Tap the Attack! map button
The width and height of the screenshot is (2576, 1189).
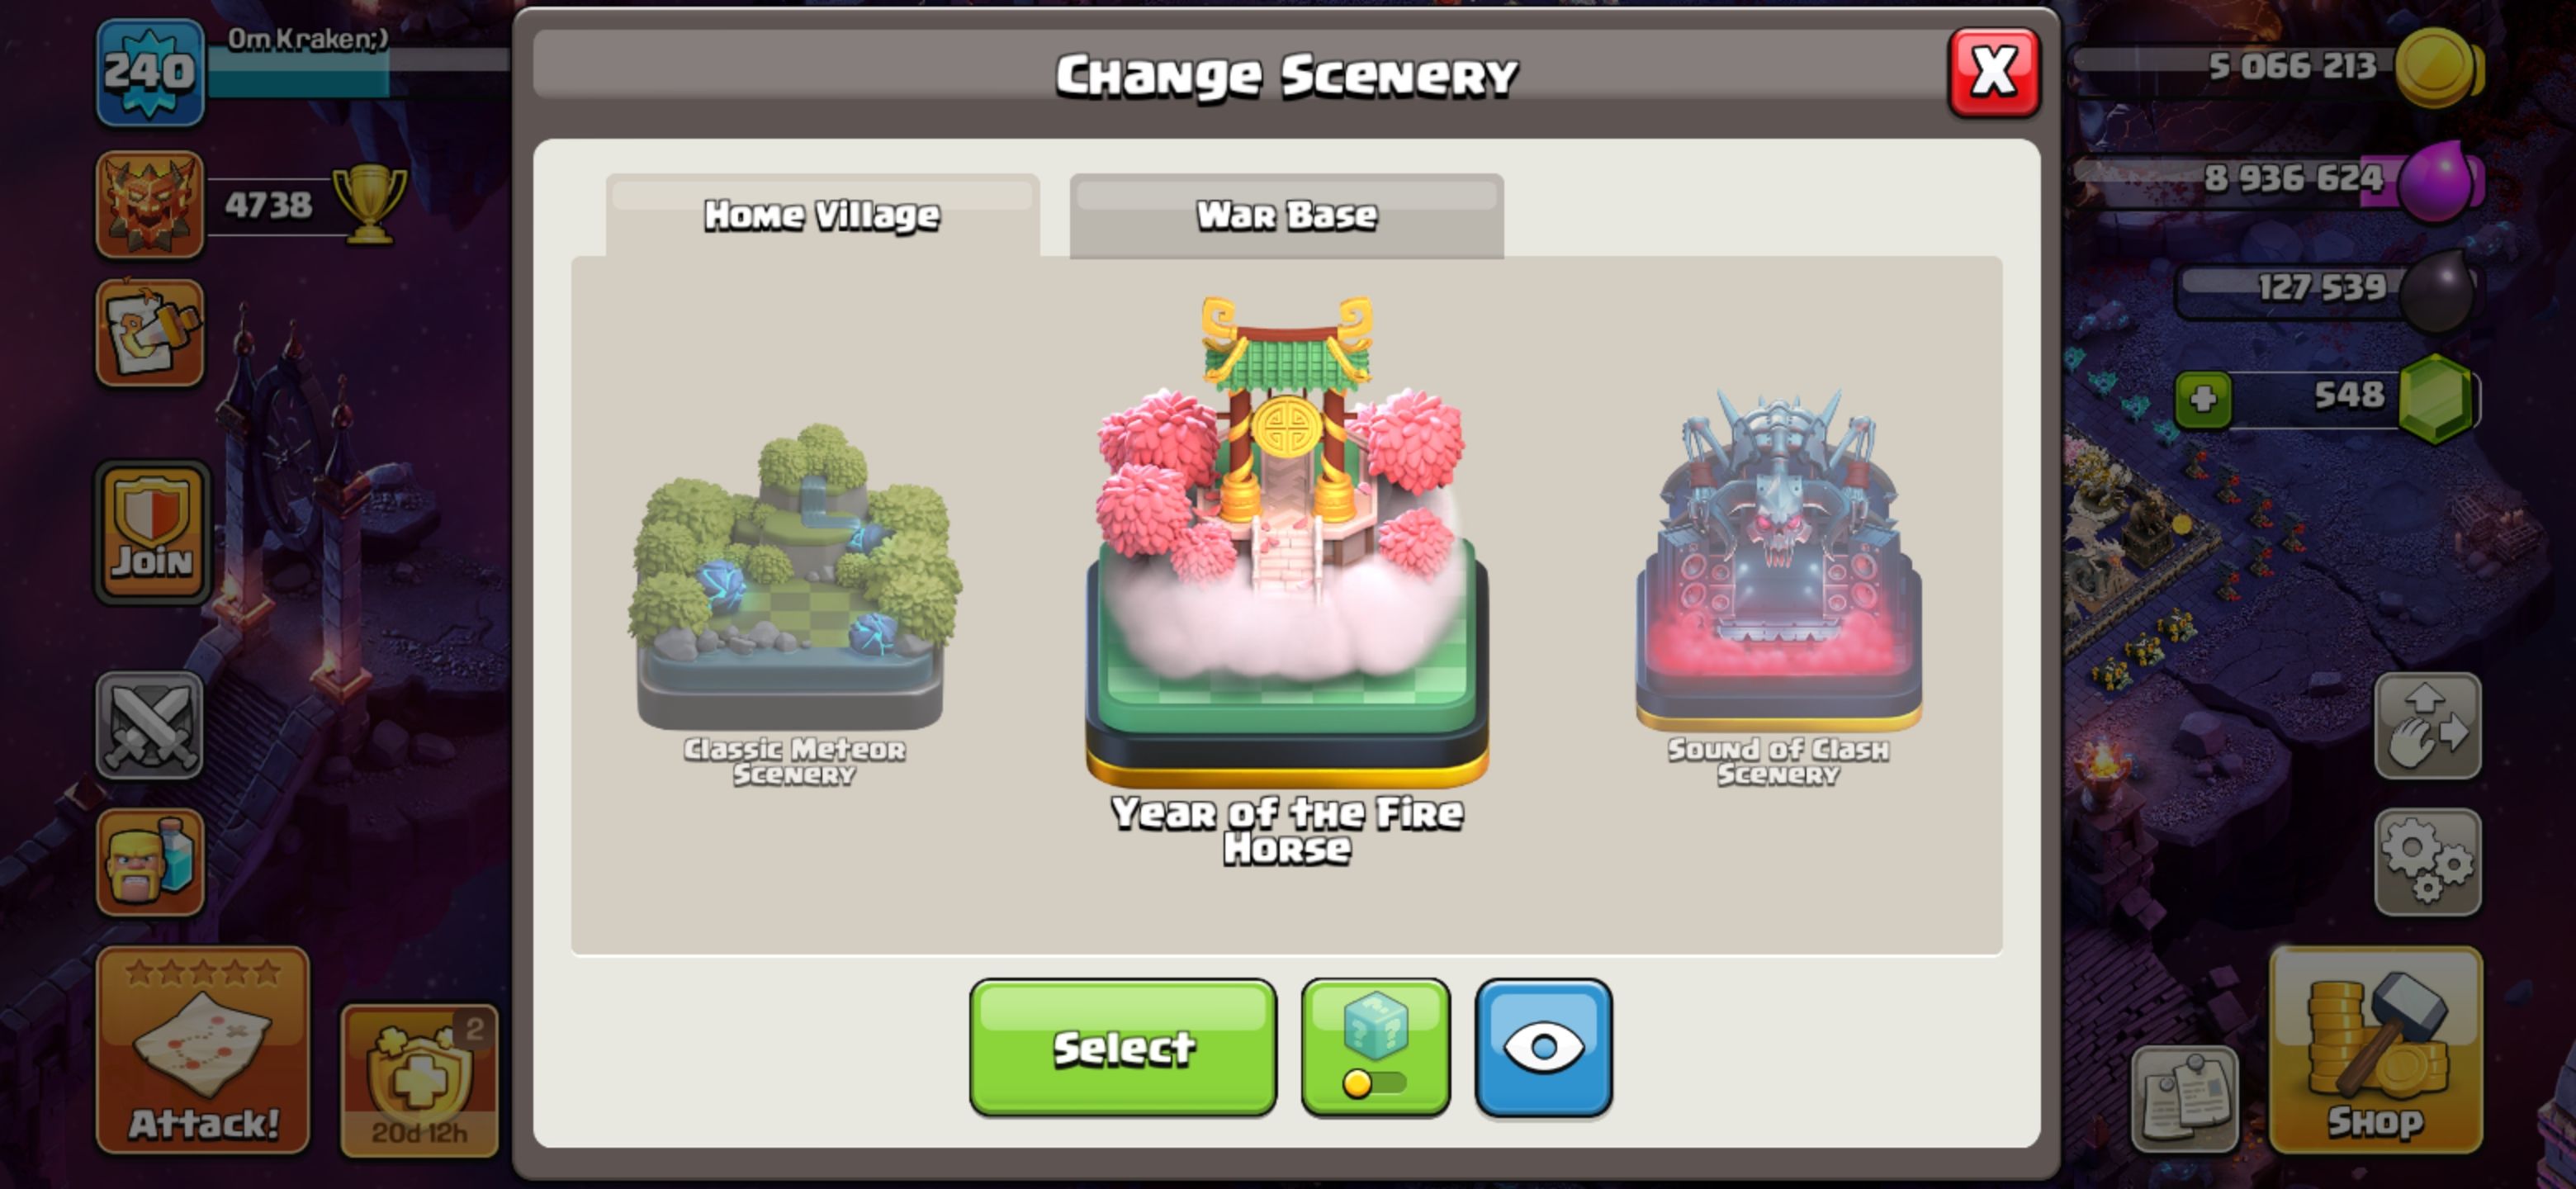tap(203, 1049)
